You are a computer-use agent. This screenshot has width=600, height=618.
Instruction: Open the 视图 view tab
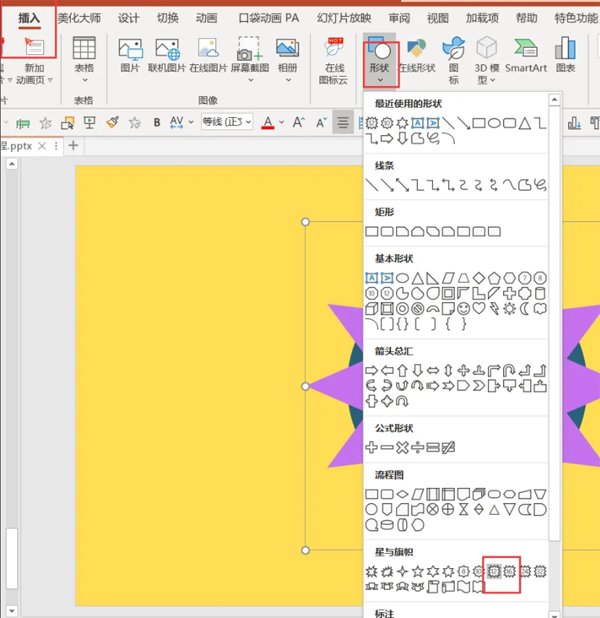point(438,18)
